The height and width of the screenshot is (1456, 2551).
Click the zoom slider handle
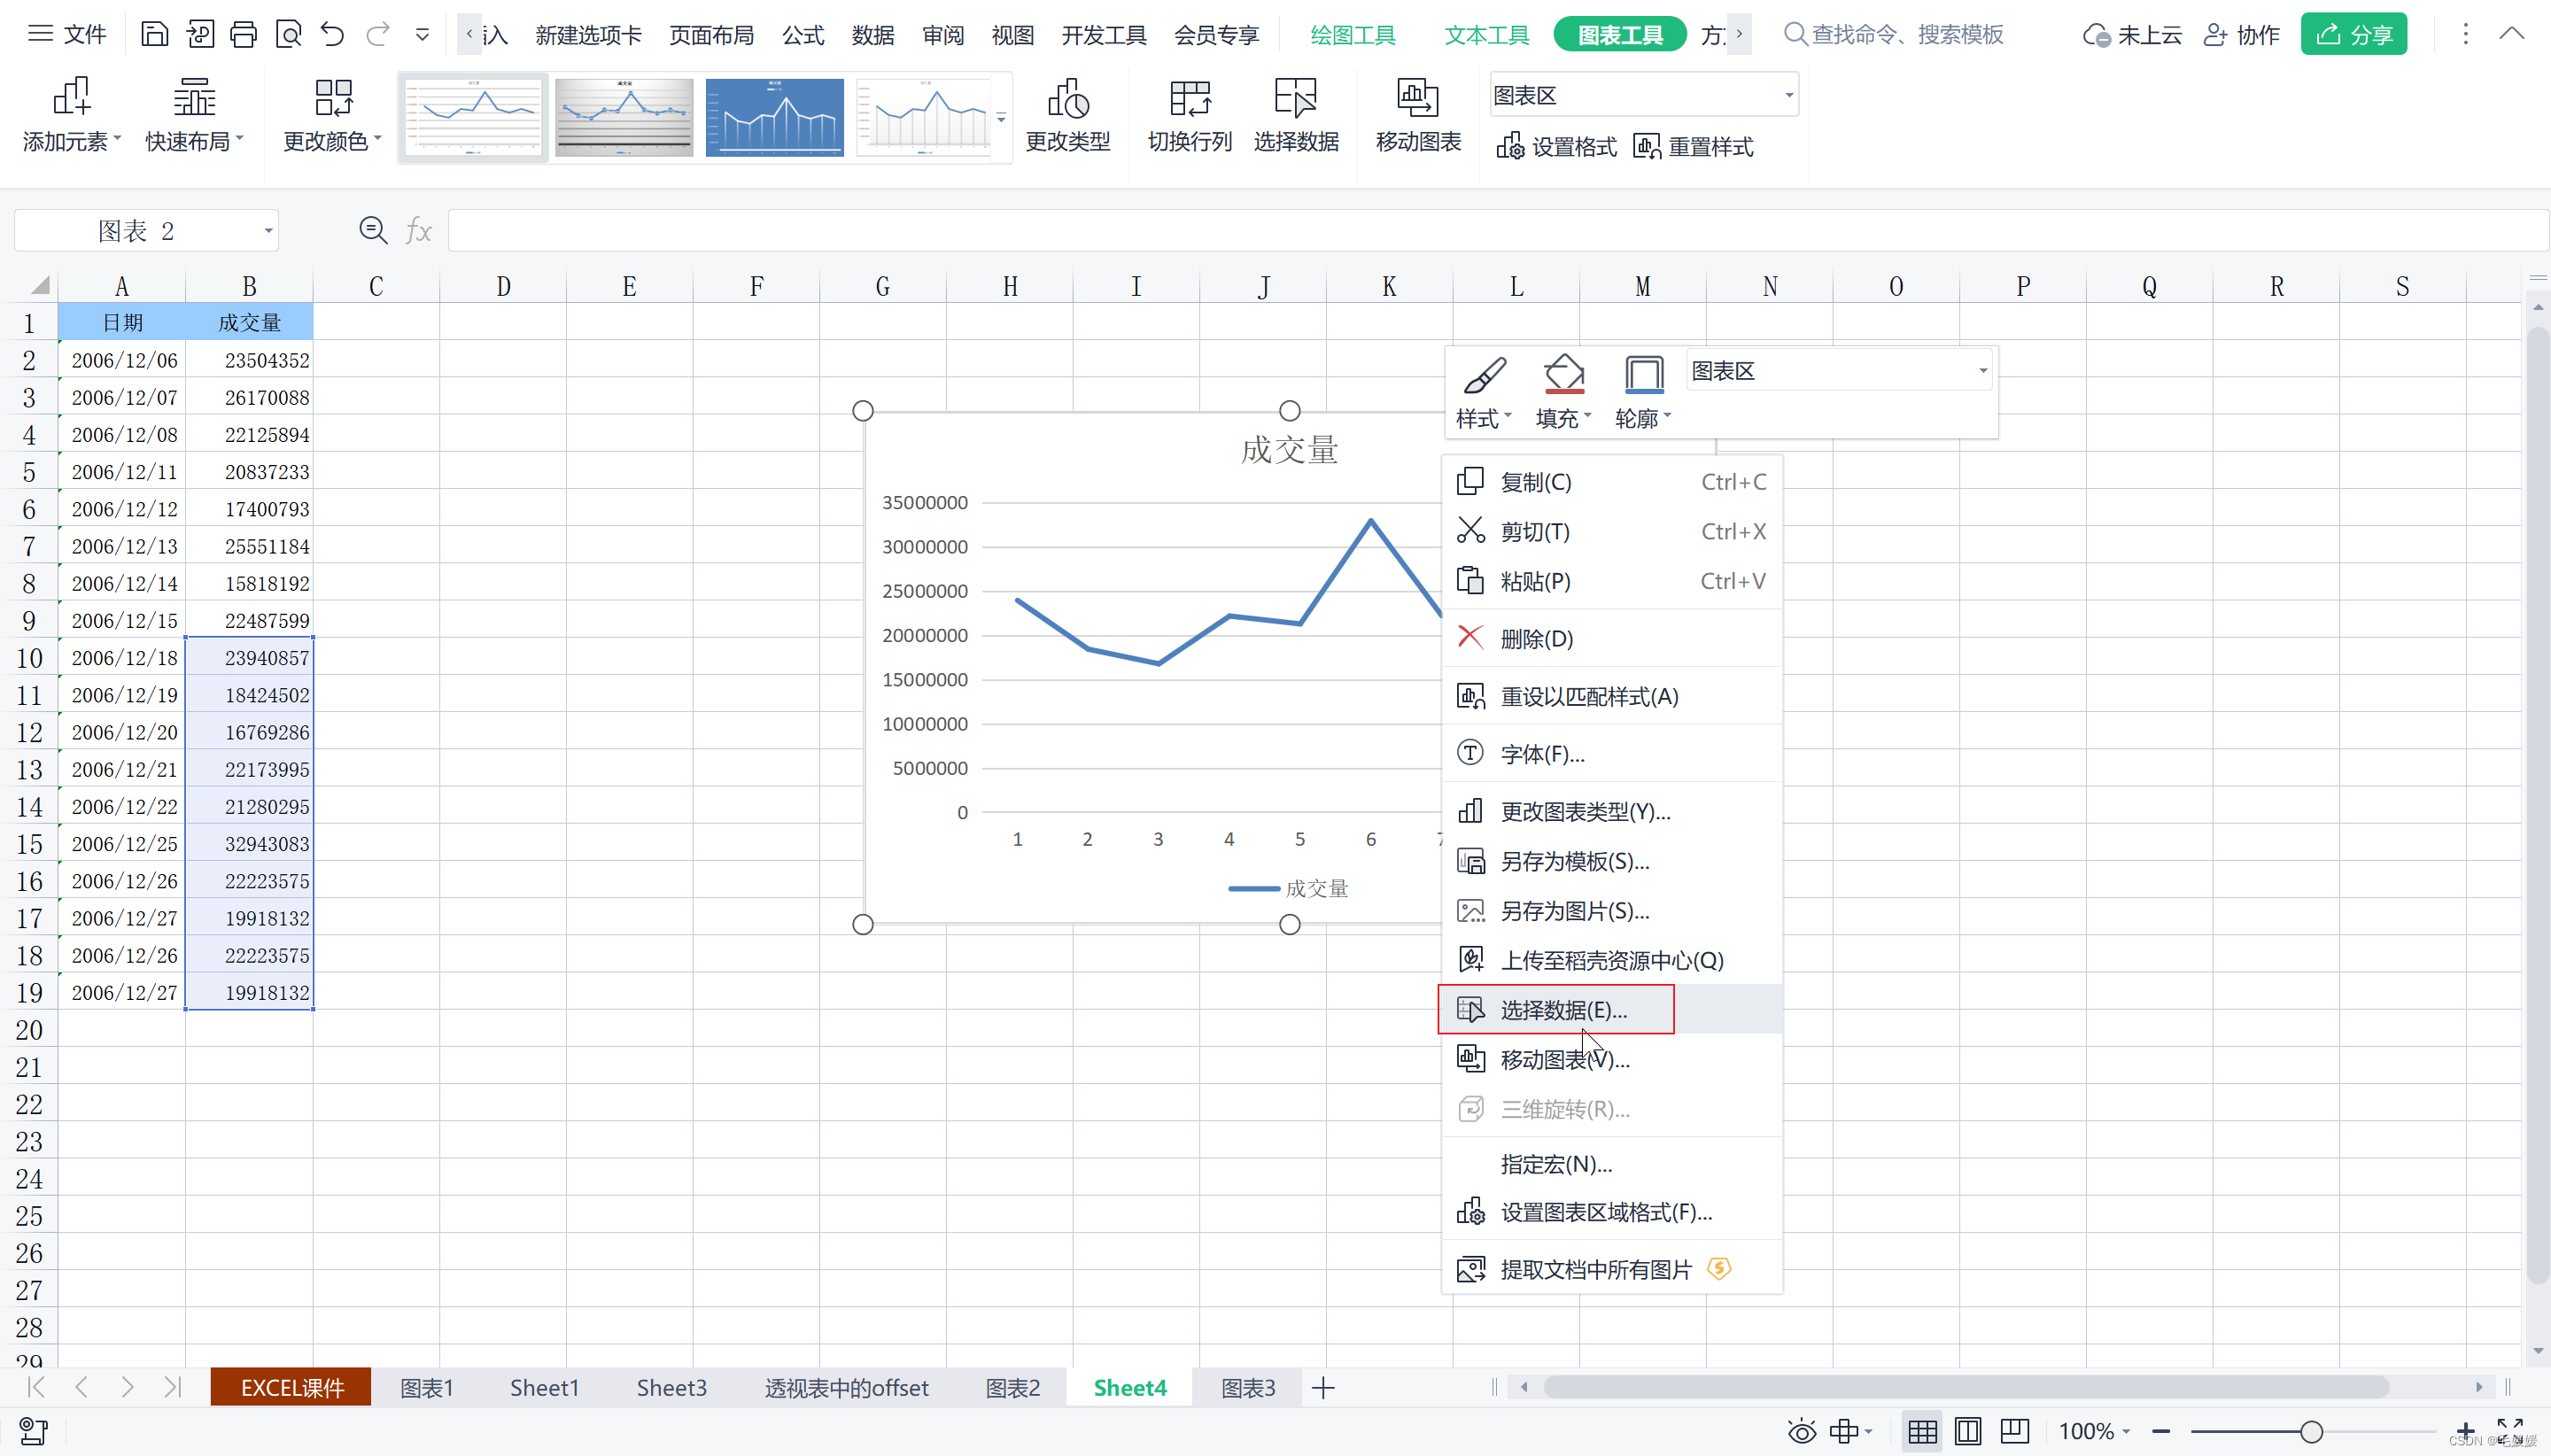(2311, 1432)
